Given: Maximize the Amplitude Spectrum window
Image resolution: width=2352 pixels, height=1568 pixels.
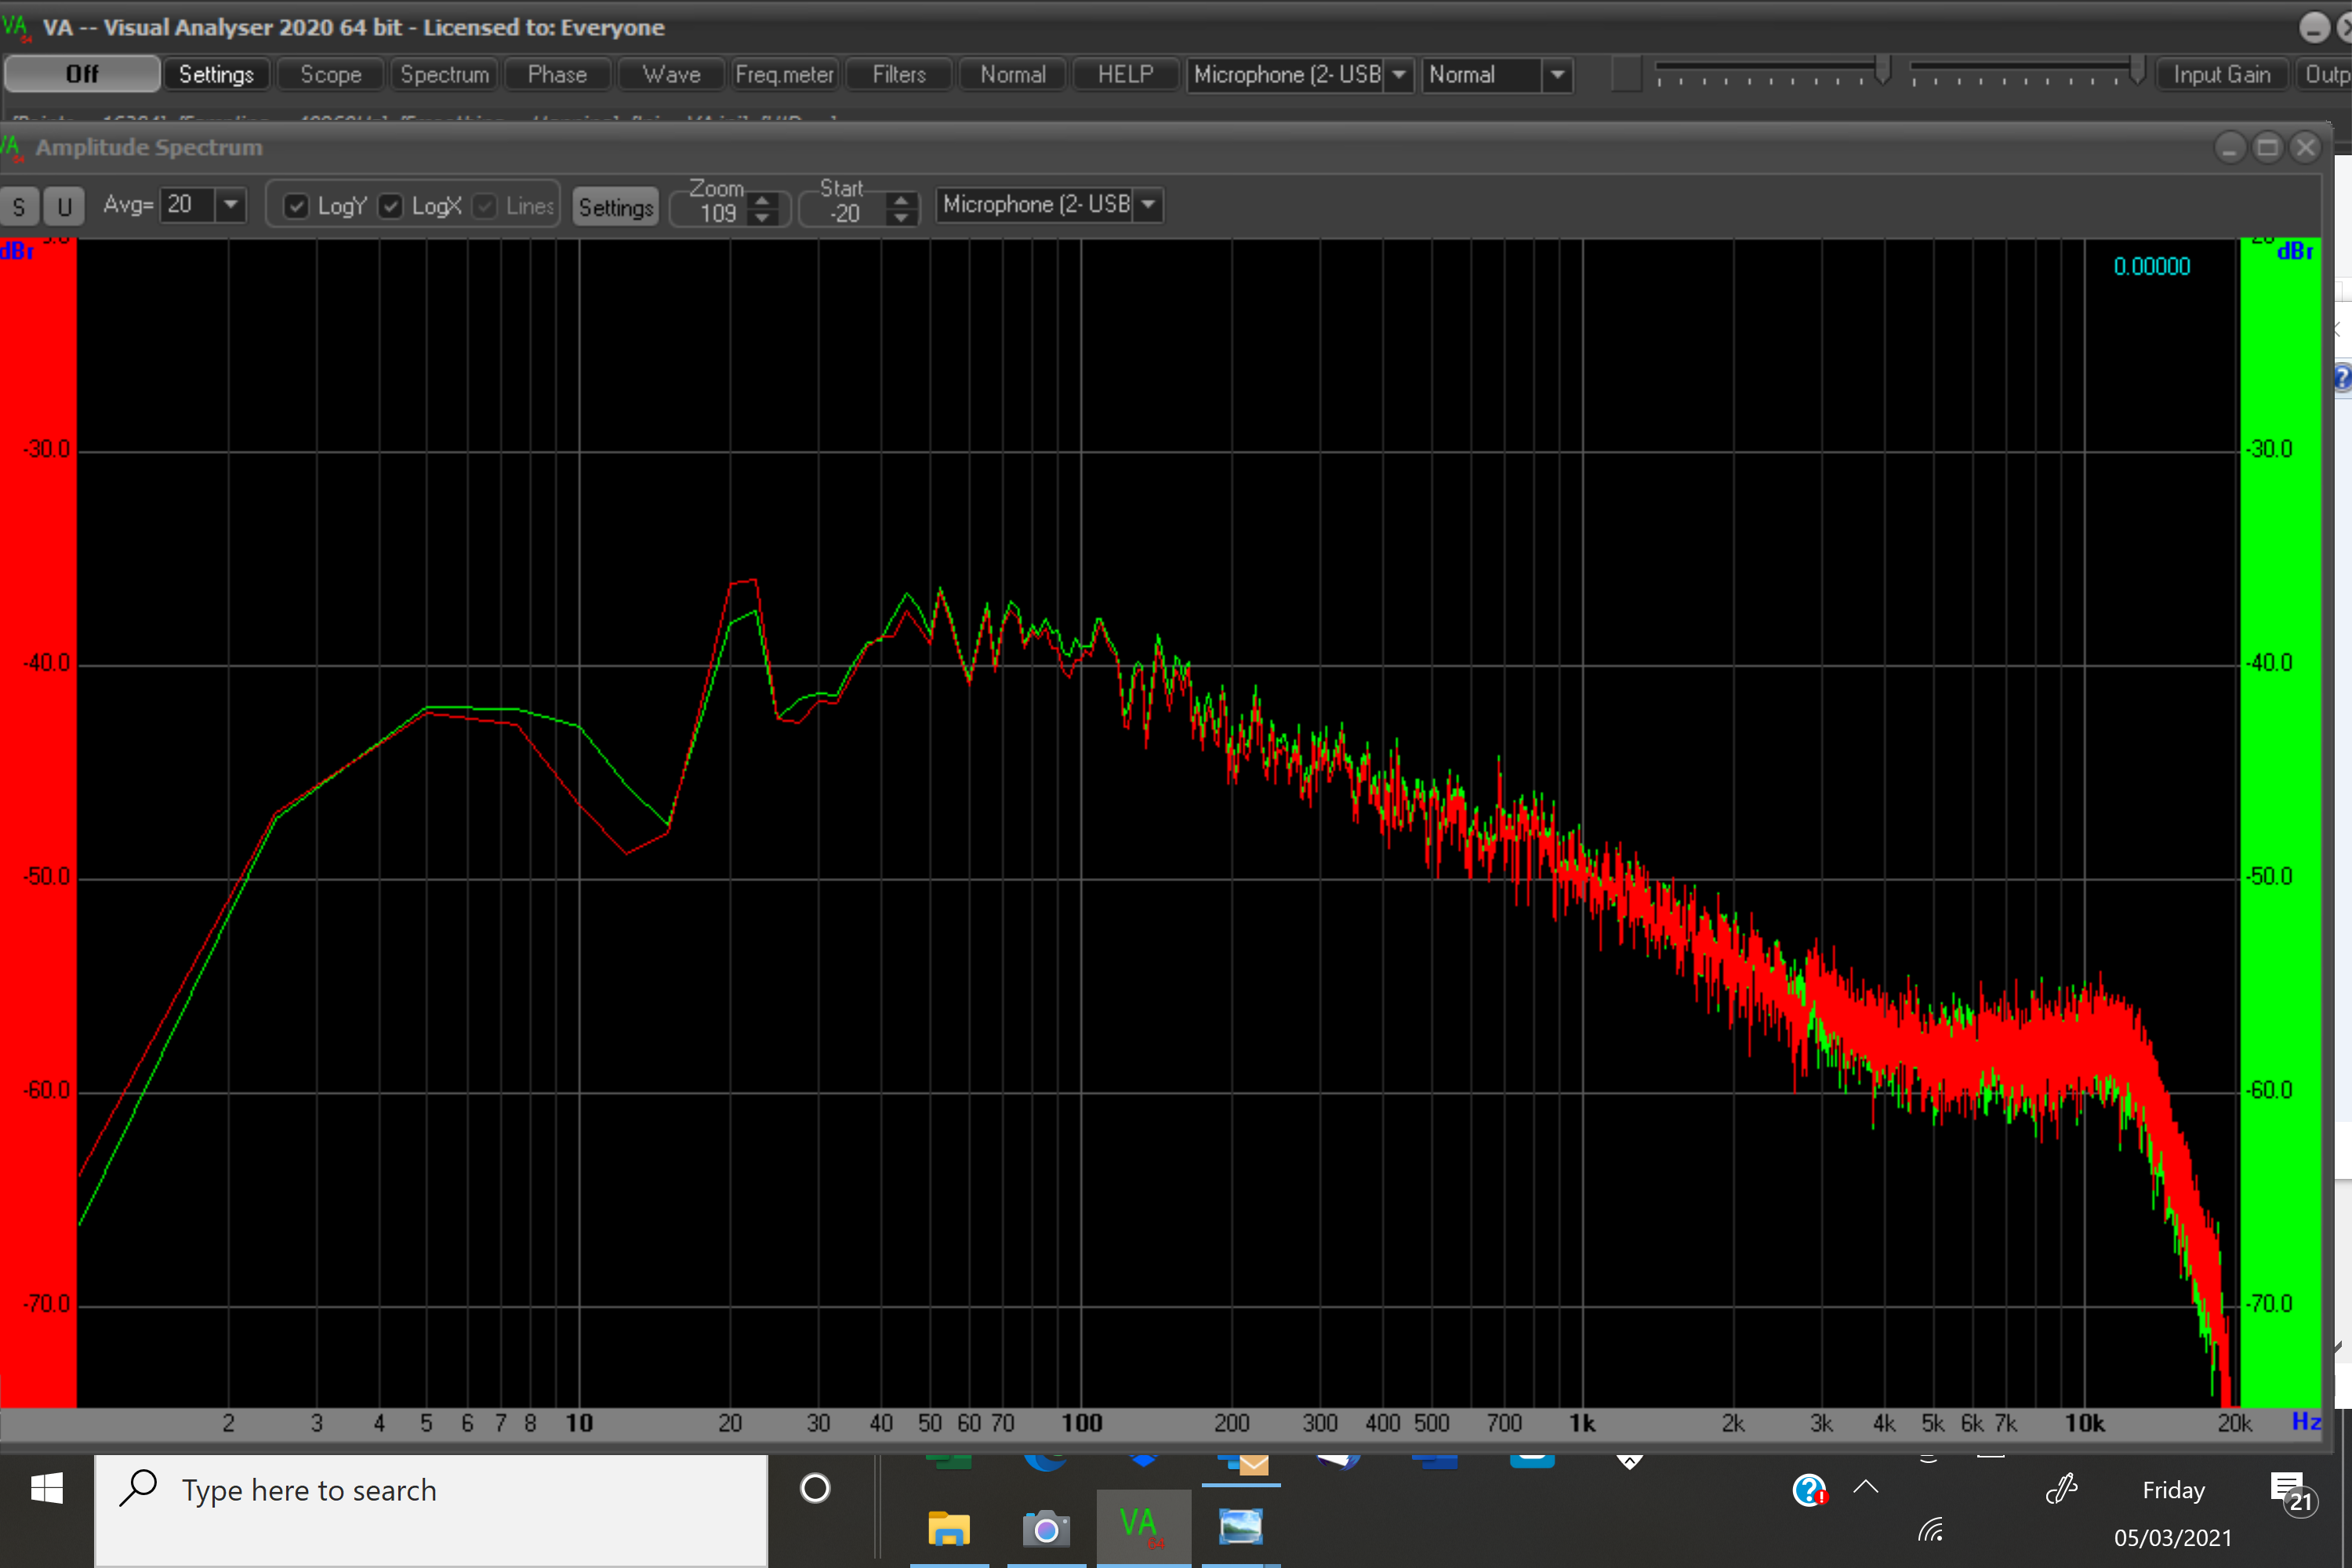Looking at the screenshot, I should pos(2267,148).
